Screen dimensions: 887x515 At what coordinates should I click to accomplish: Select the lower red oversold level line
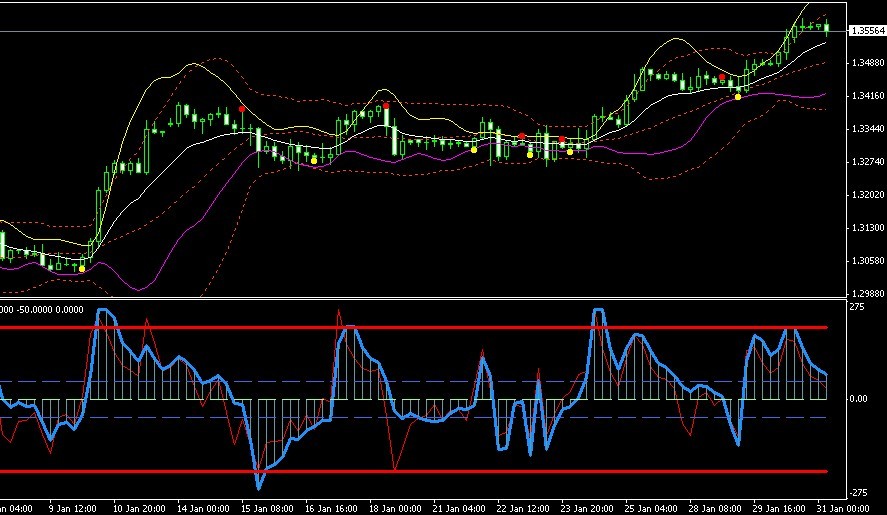(414, 471)
